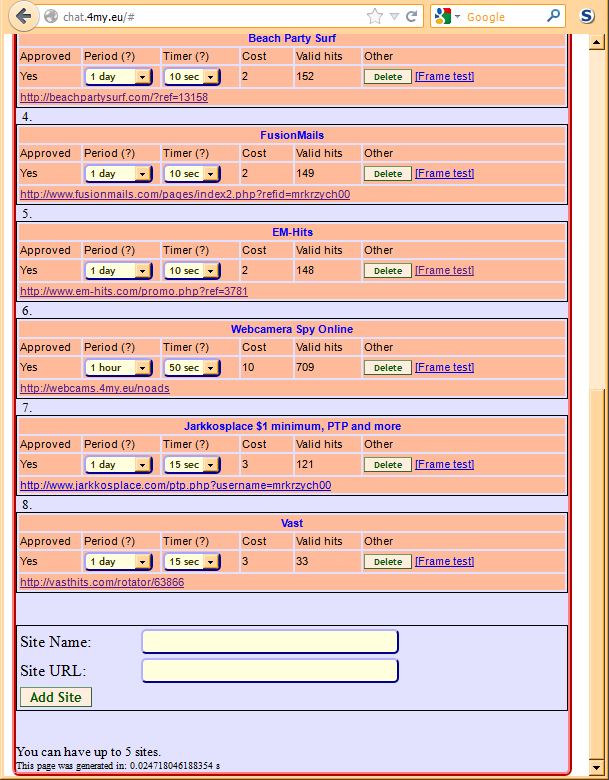Click the scrollbar down arrow
Screen dimensions: 609x780
pos(597,766)
